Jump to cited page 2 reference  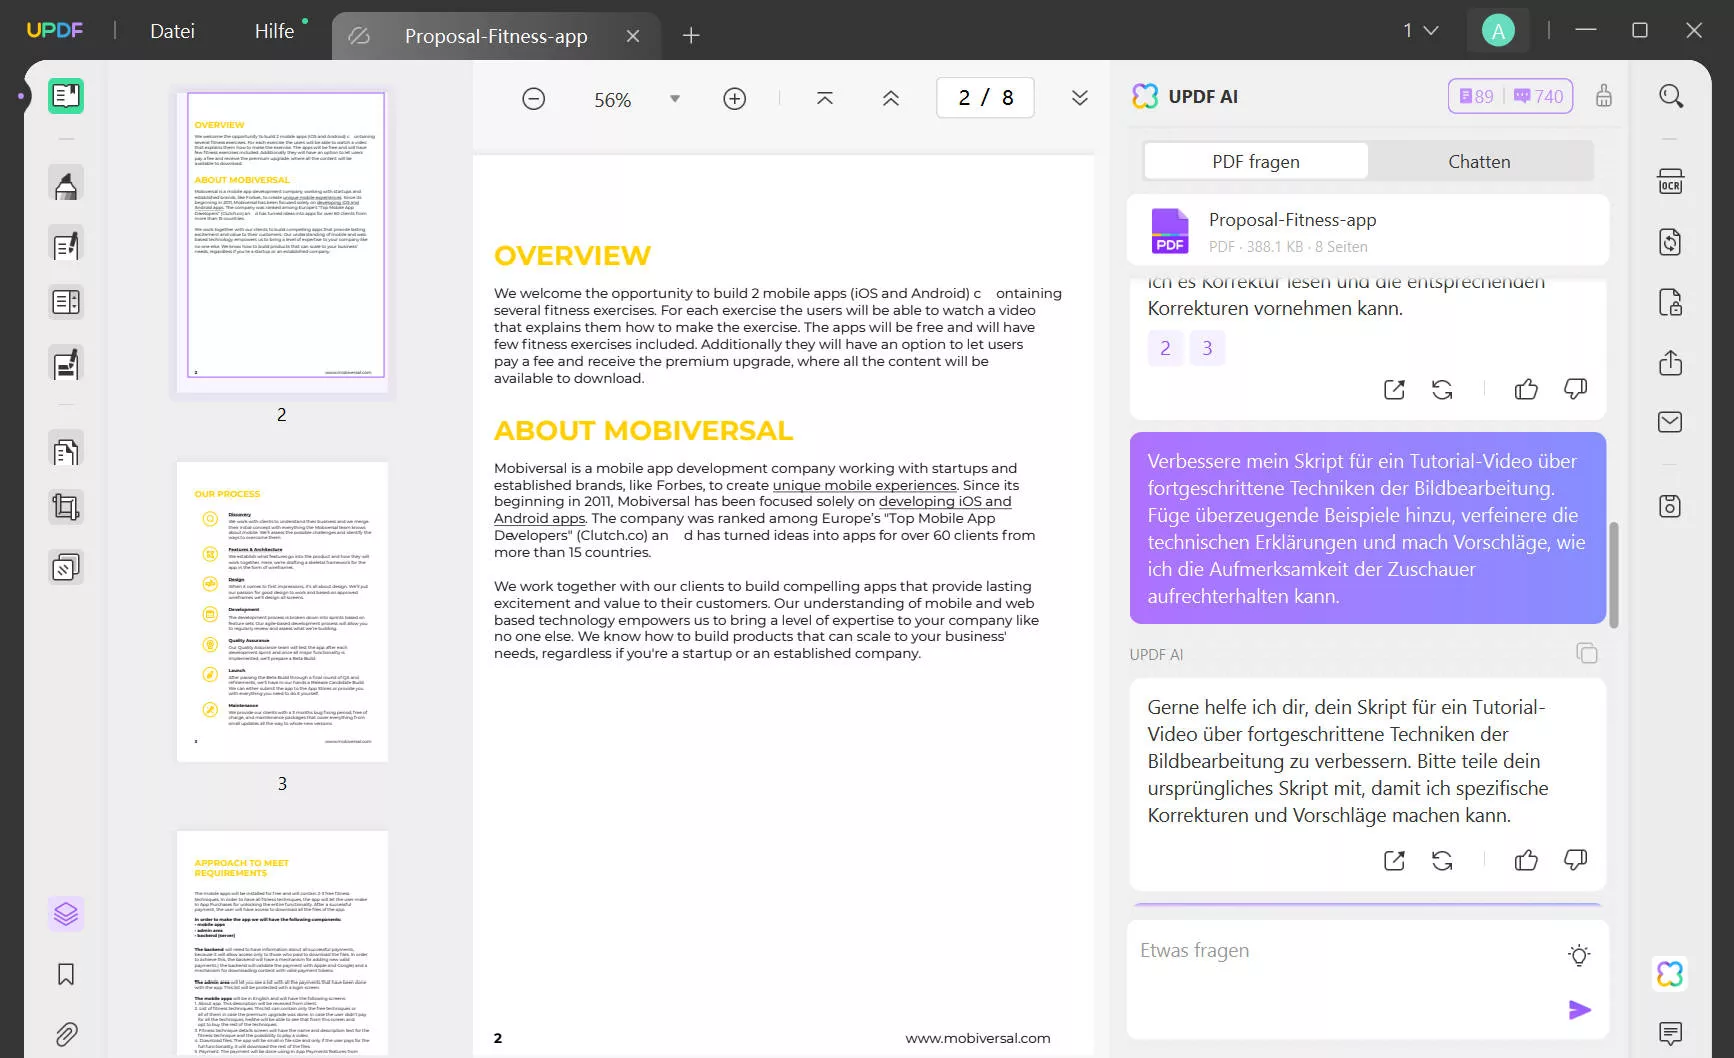(1165, 348)
